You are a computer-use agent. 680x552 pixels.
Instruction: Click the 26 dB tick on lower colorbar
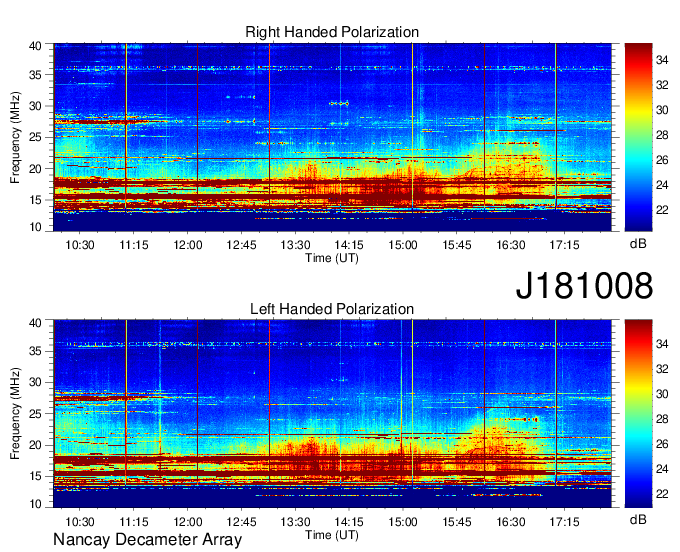662,444
